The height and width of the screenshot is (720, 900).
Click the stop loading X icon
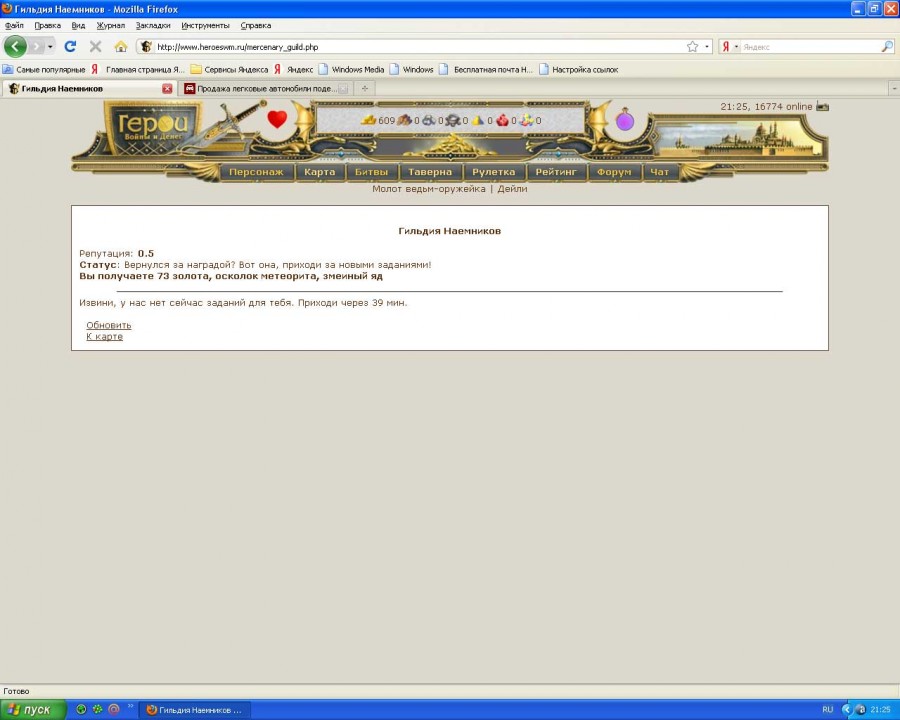95,47
